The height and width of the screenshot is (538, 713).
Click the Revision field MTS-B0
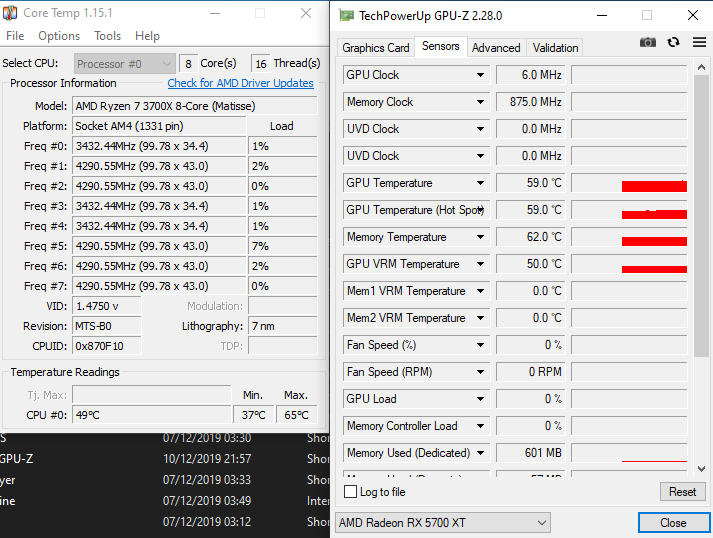107,326
